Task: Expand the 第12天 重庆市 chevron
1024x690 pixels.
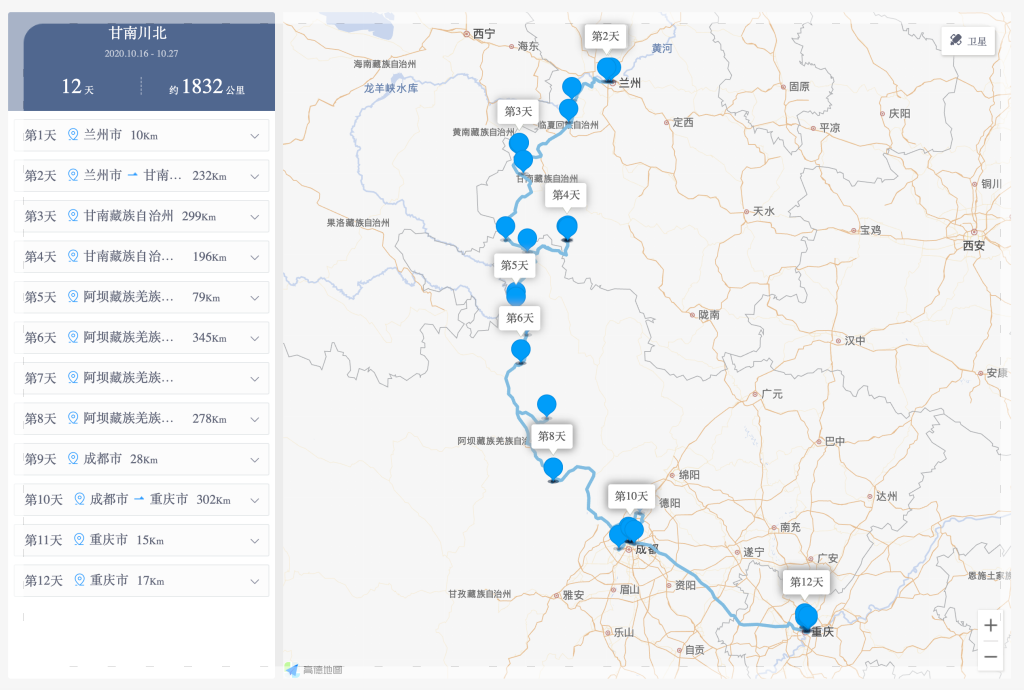Action: coord(255,581)
